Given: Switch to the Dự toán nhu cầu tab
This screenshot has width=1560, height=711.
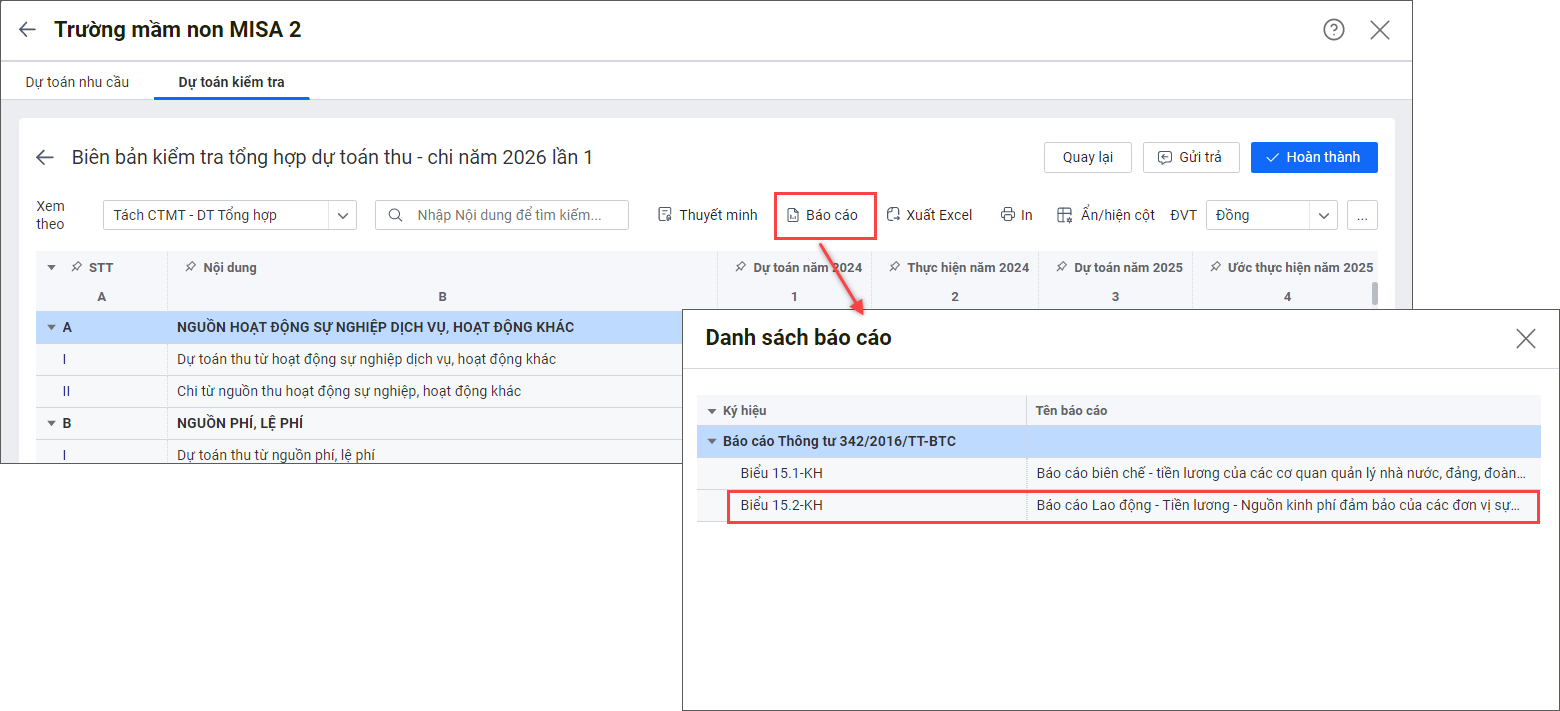Looking at the screenshot, I should (77, 82).
